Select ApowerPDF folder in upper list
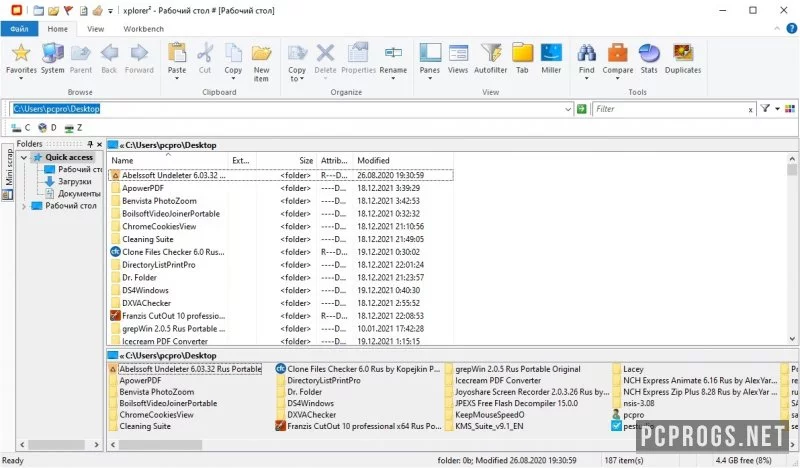The width and height of the screenshot is (800, 468). [x=280, y=188]
